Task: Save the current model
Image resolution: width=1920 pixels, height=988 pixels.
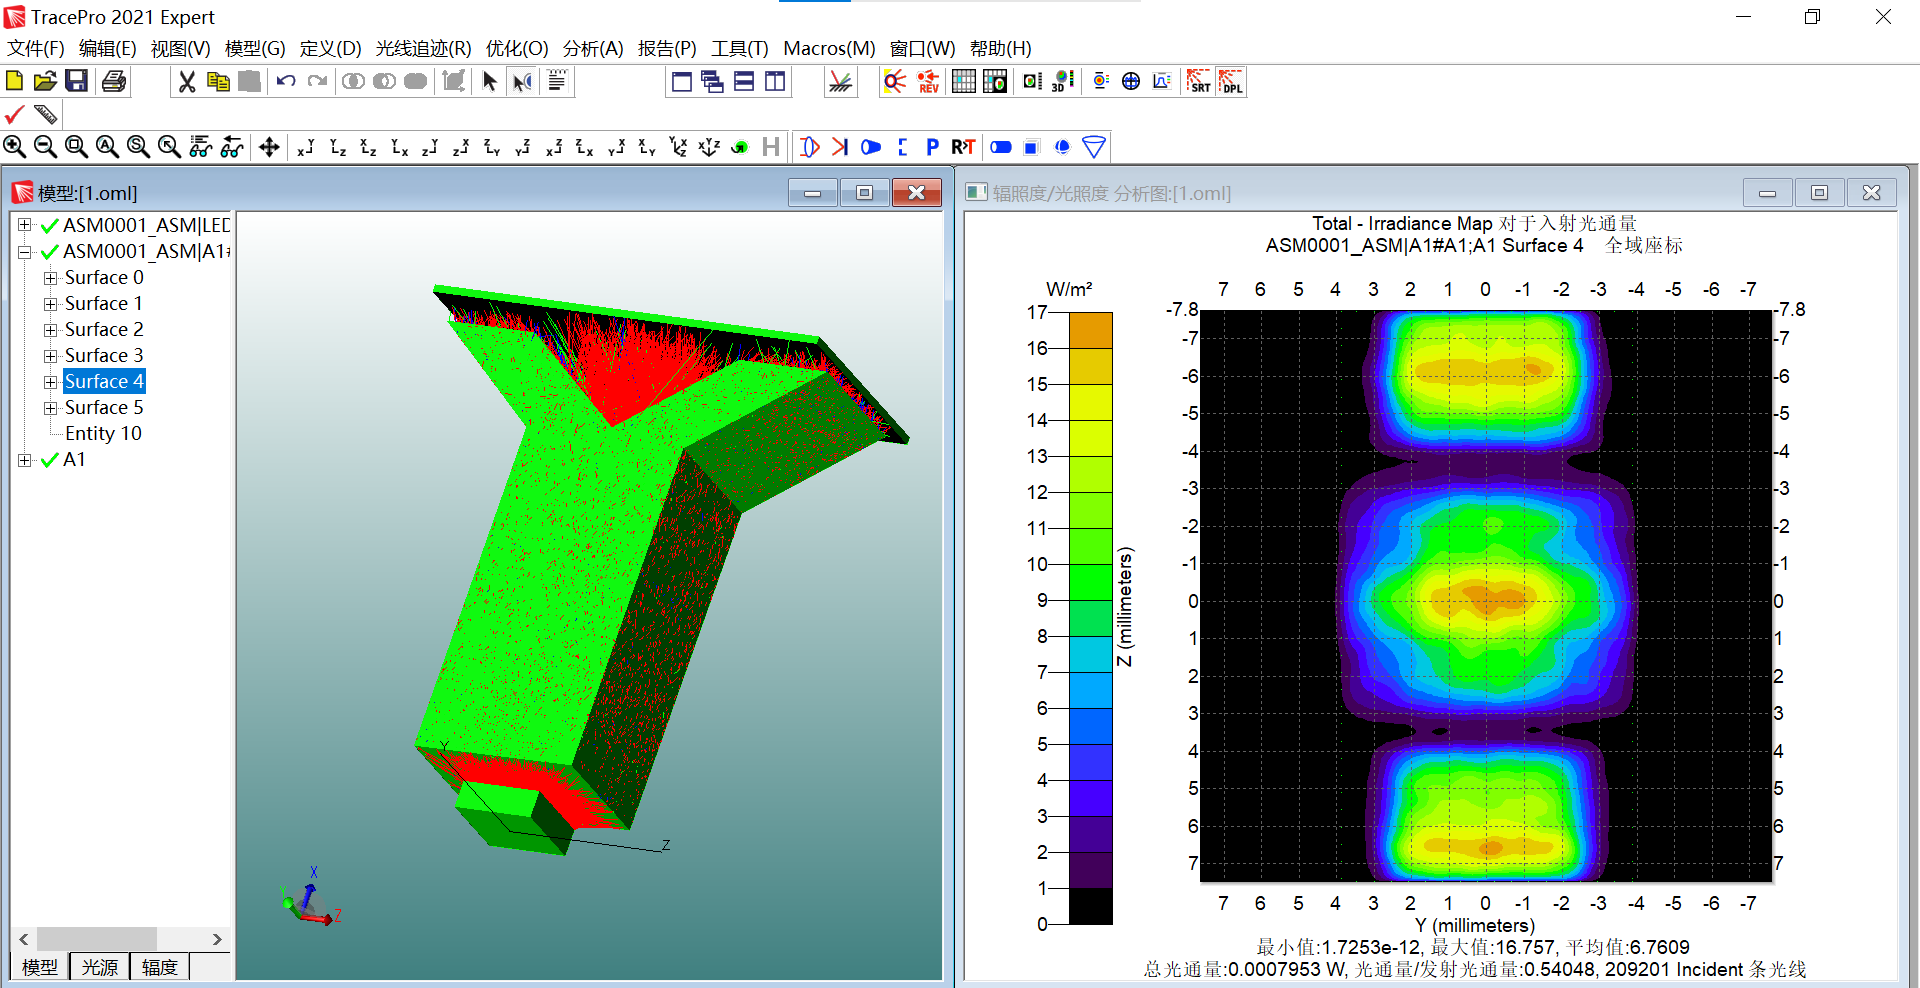Action: pyautogui.click(x=76, y=81)
